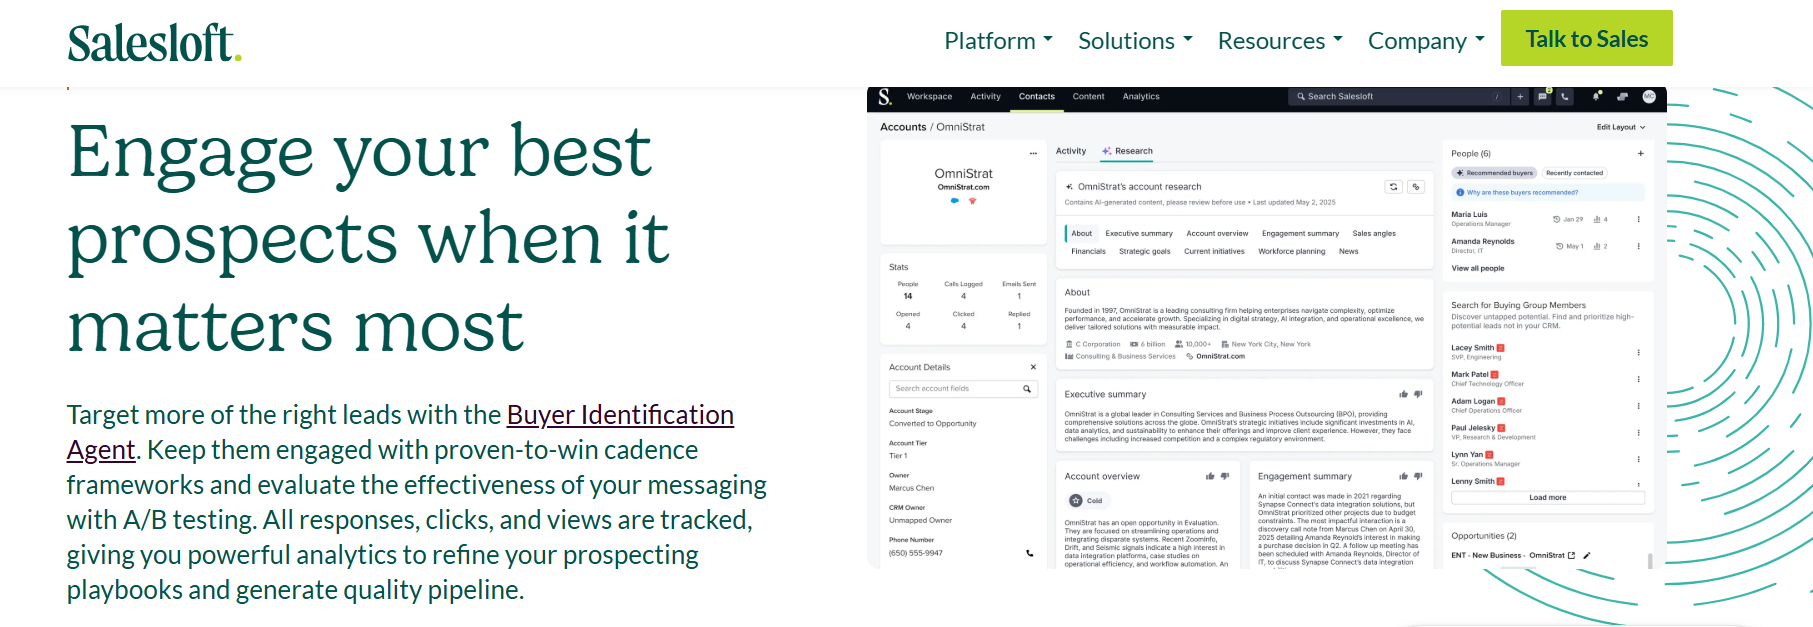Open the notifications bell icon
This screenshot has height=627, width=1813.
pyautogui.click(x=1596, y=97)
